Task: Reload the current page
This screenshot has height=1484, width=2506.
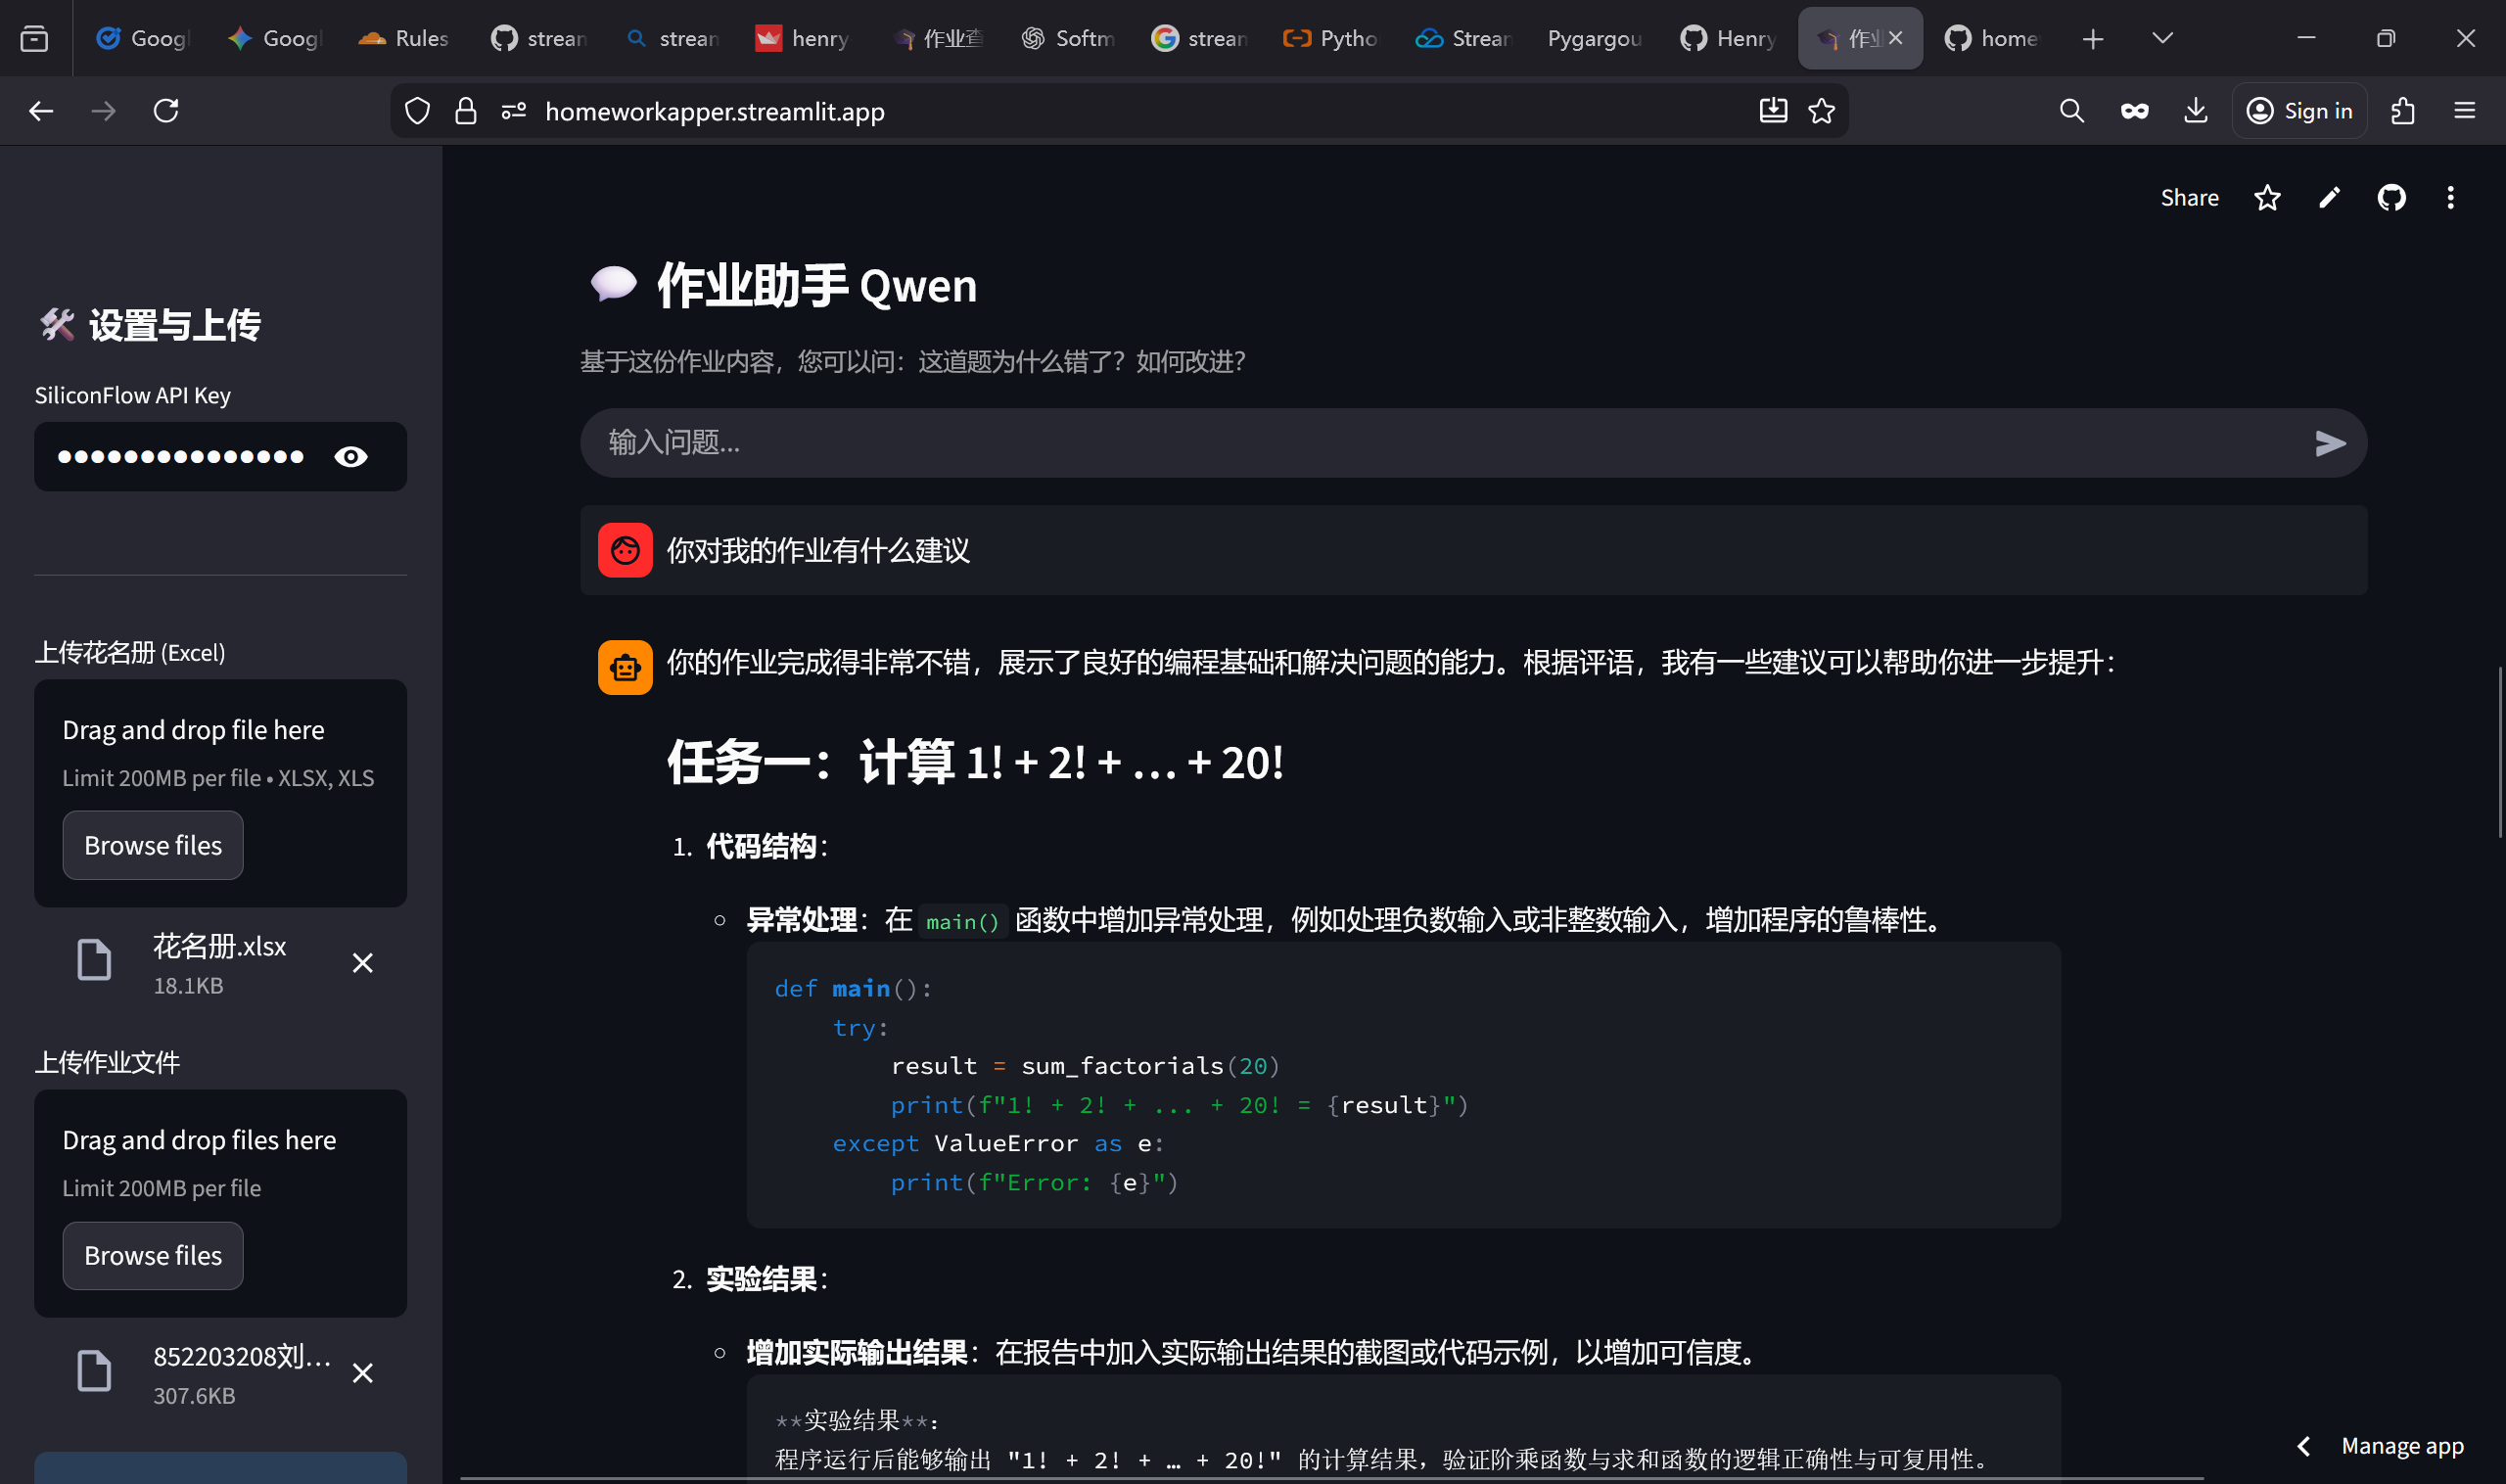Action: [x=166, y=111]
